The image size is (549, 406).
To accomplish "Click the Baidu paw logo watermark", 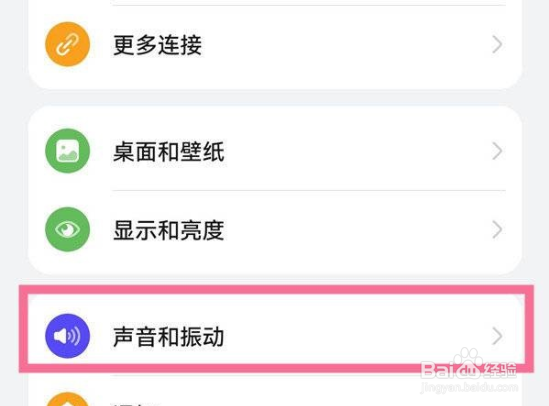I will tap(468, 365).
